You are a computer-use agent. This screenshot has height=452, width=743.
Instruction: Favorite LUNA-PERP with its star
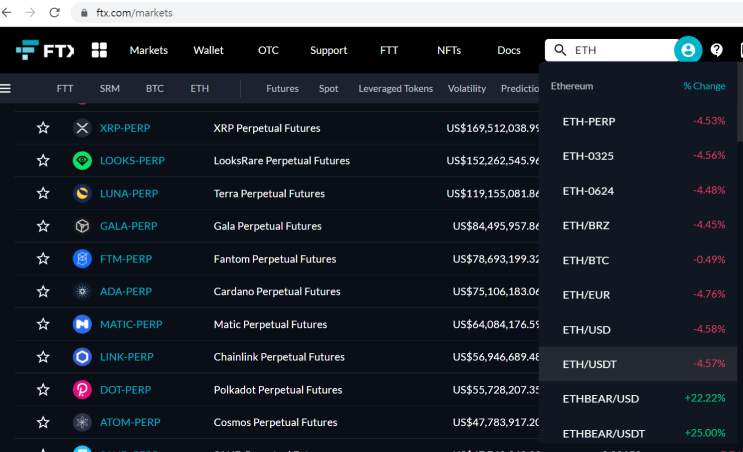(43, 193)
